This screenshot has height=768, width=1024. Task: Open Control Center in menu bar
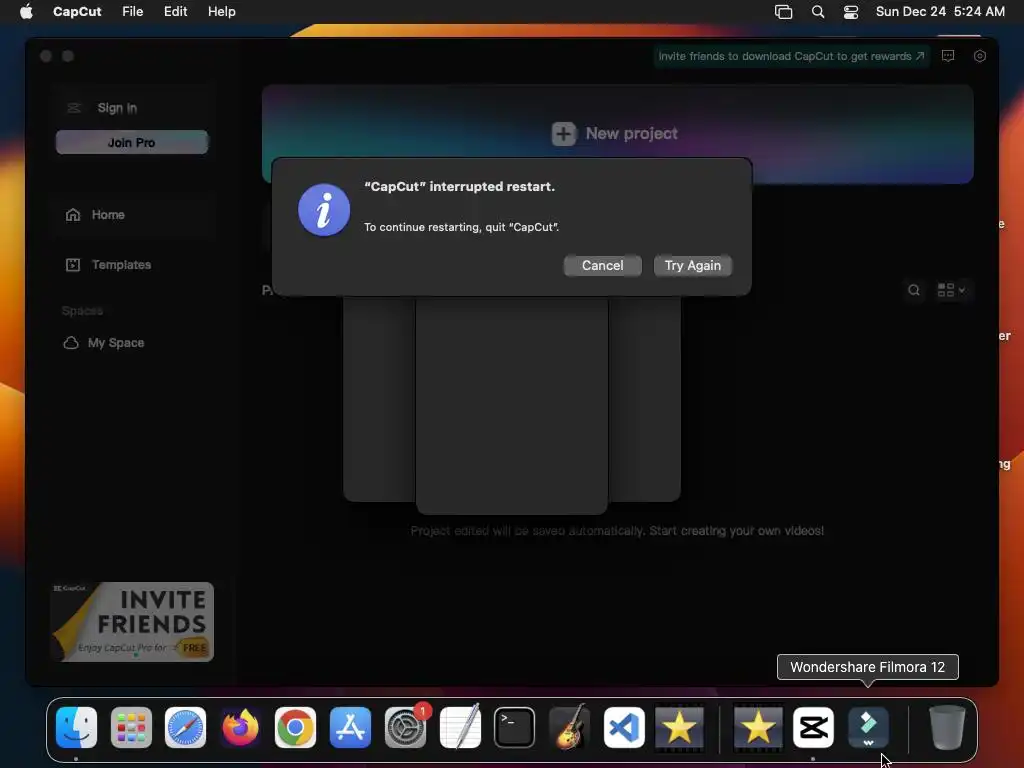tap(851, 12)
